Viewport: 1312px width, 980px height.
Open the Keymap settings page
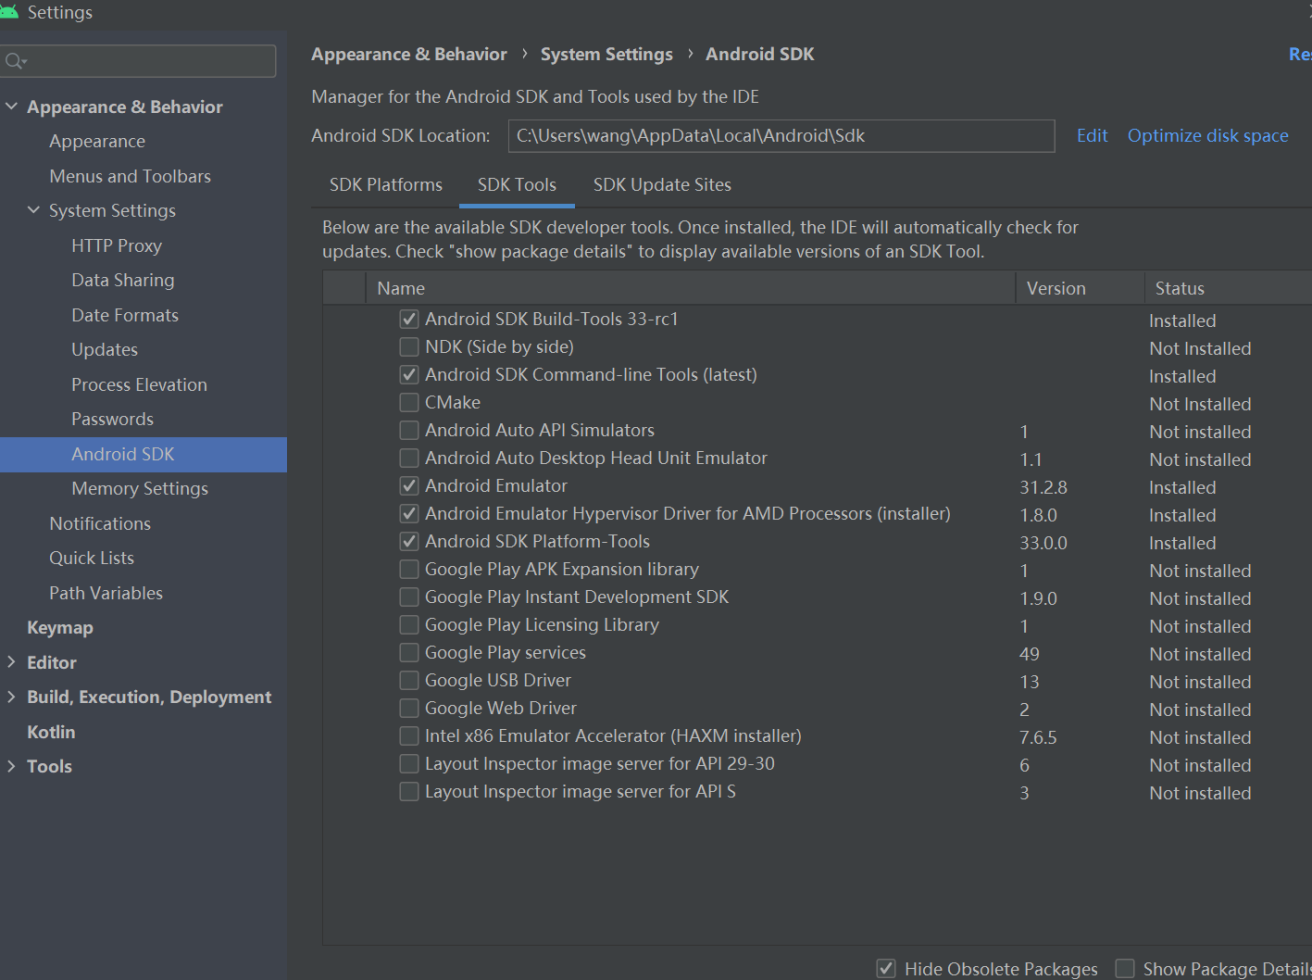click(60, 628)
